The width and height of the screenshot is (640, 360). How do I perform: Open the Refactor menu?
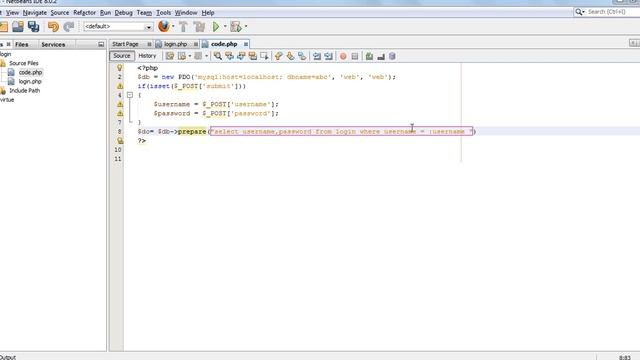tap(84, 13)
